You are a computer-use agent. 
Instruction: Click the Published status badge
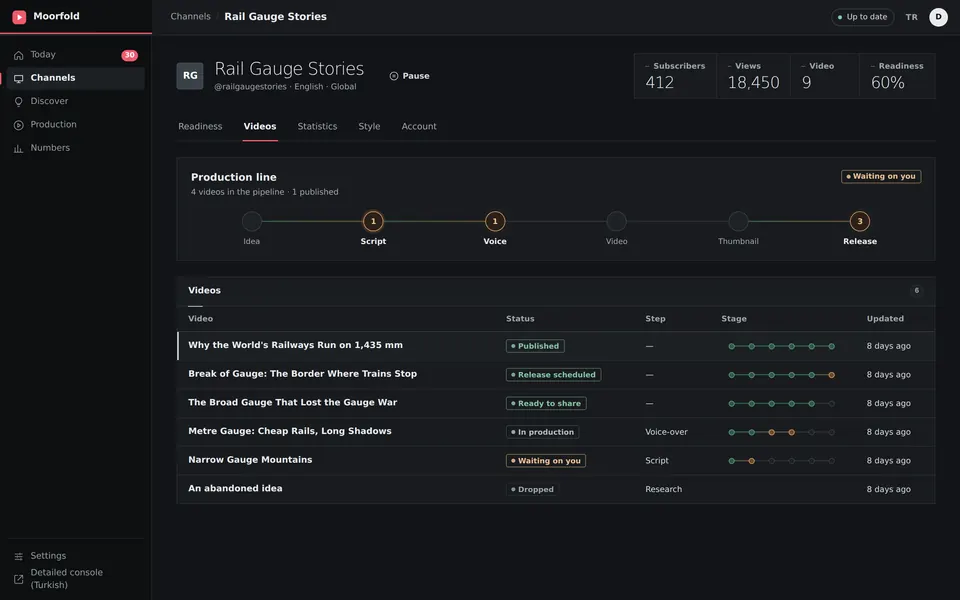click(535, 346)
